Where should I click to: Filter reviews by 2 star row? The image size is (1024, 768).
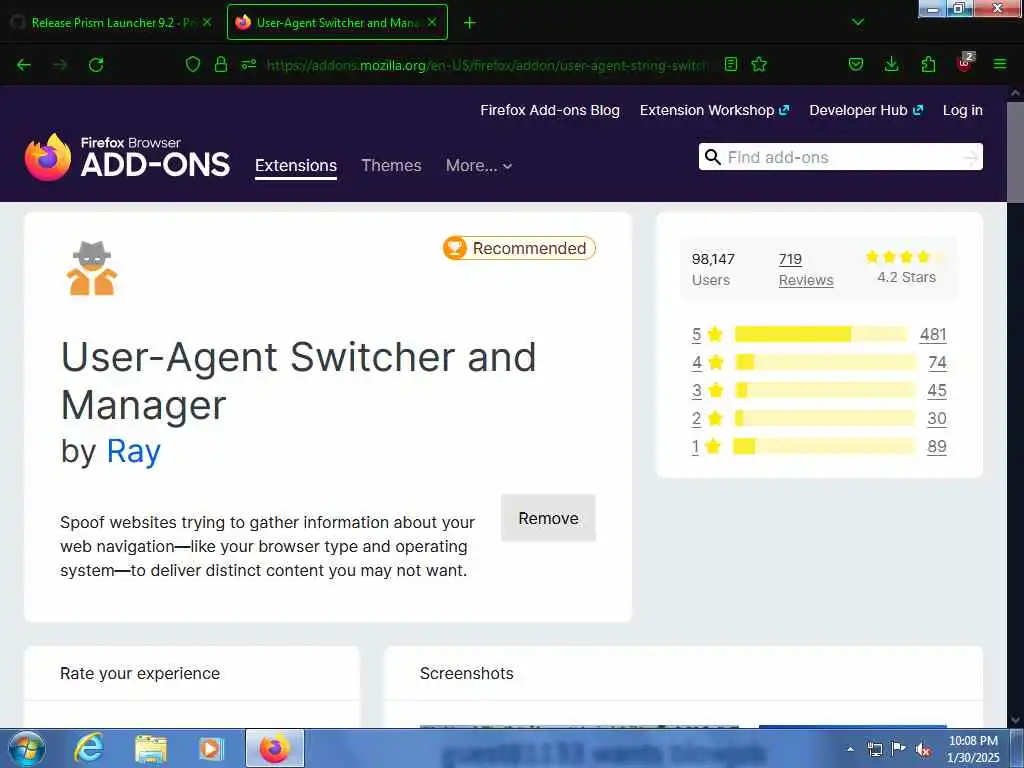click(x=819, y=419)
